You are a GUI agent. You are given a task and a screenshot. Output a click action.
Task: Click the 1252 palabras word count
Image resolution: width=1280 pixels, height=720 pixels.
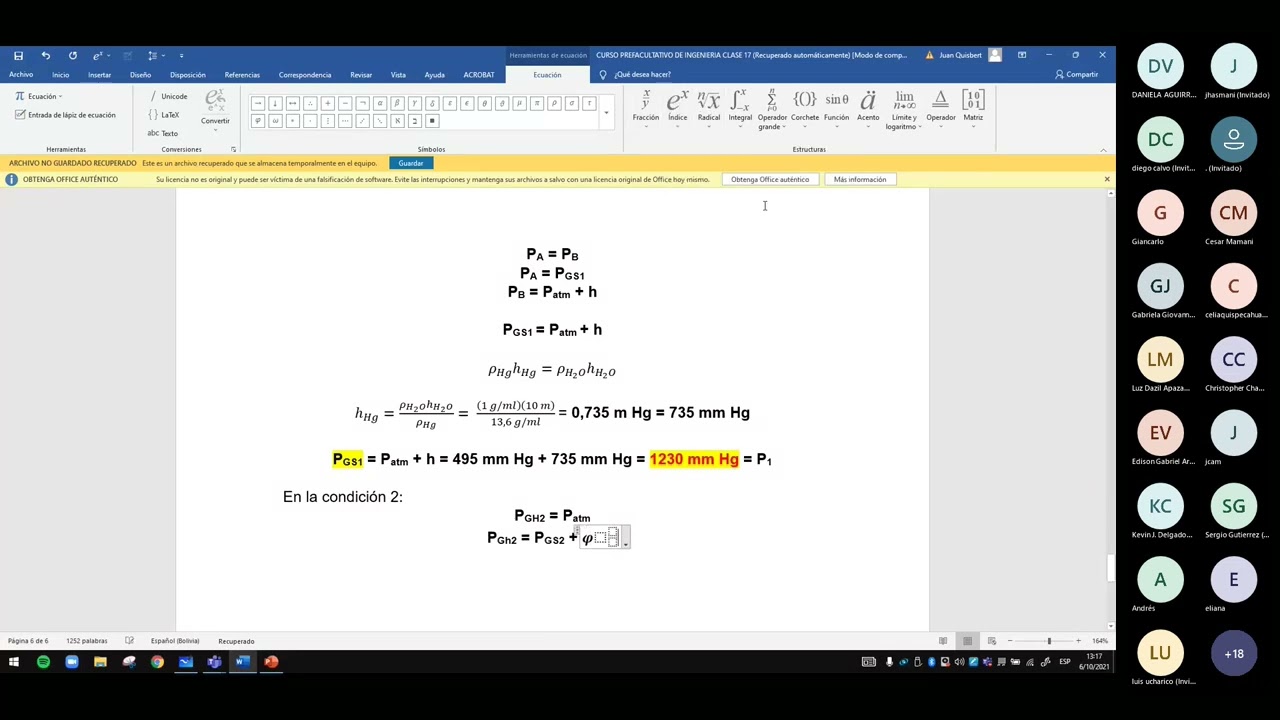(x=87, y=641)
